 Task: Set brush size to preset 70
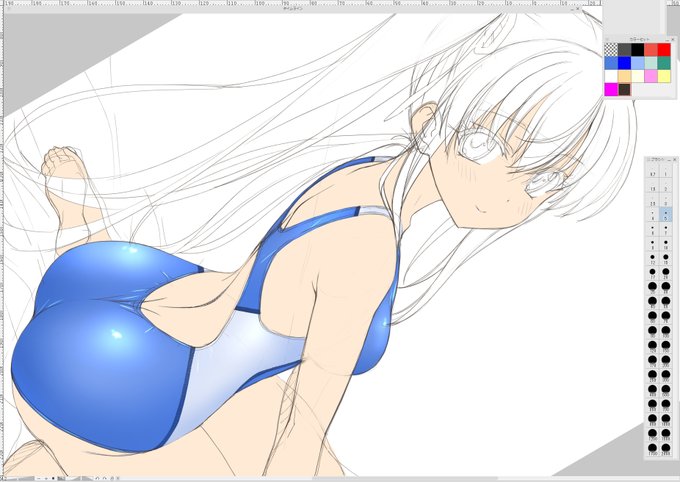(x=666, y=318)
